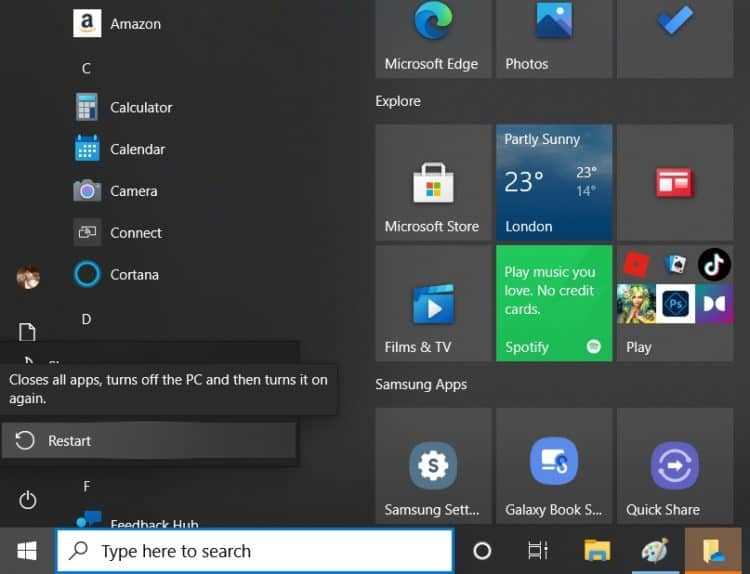Open the red News tile
750x574 pixels.
675,182
